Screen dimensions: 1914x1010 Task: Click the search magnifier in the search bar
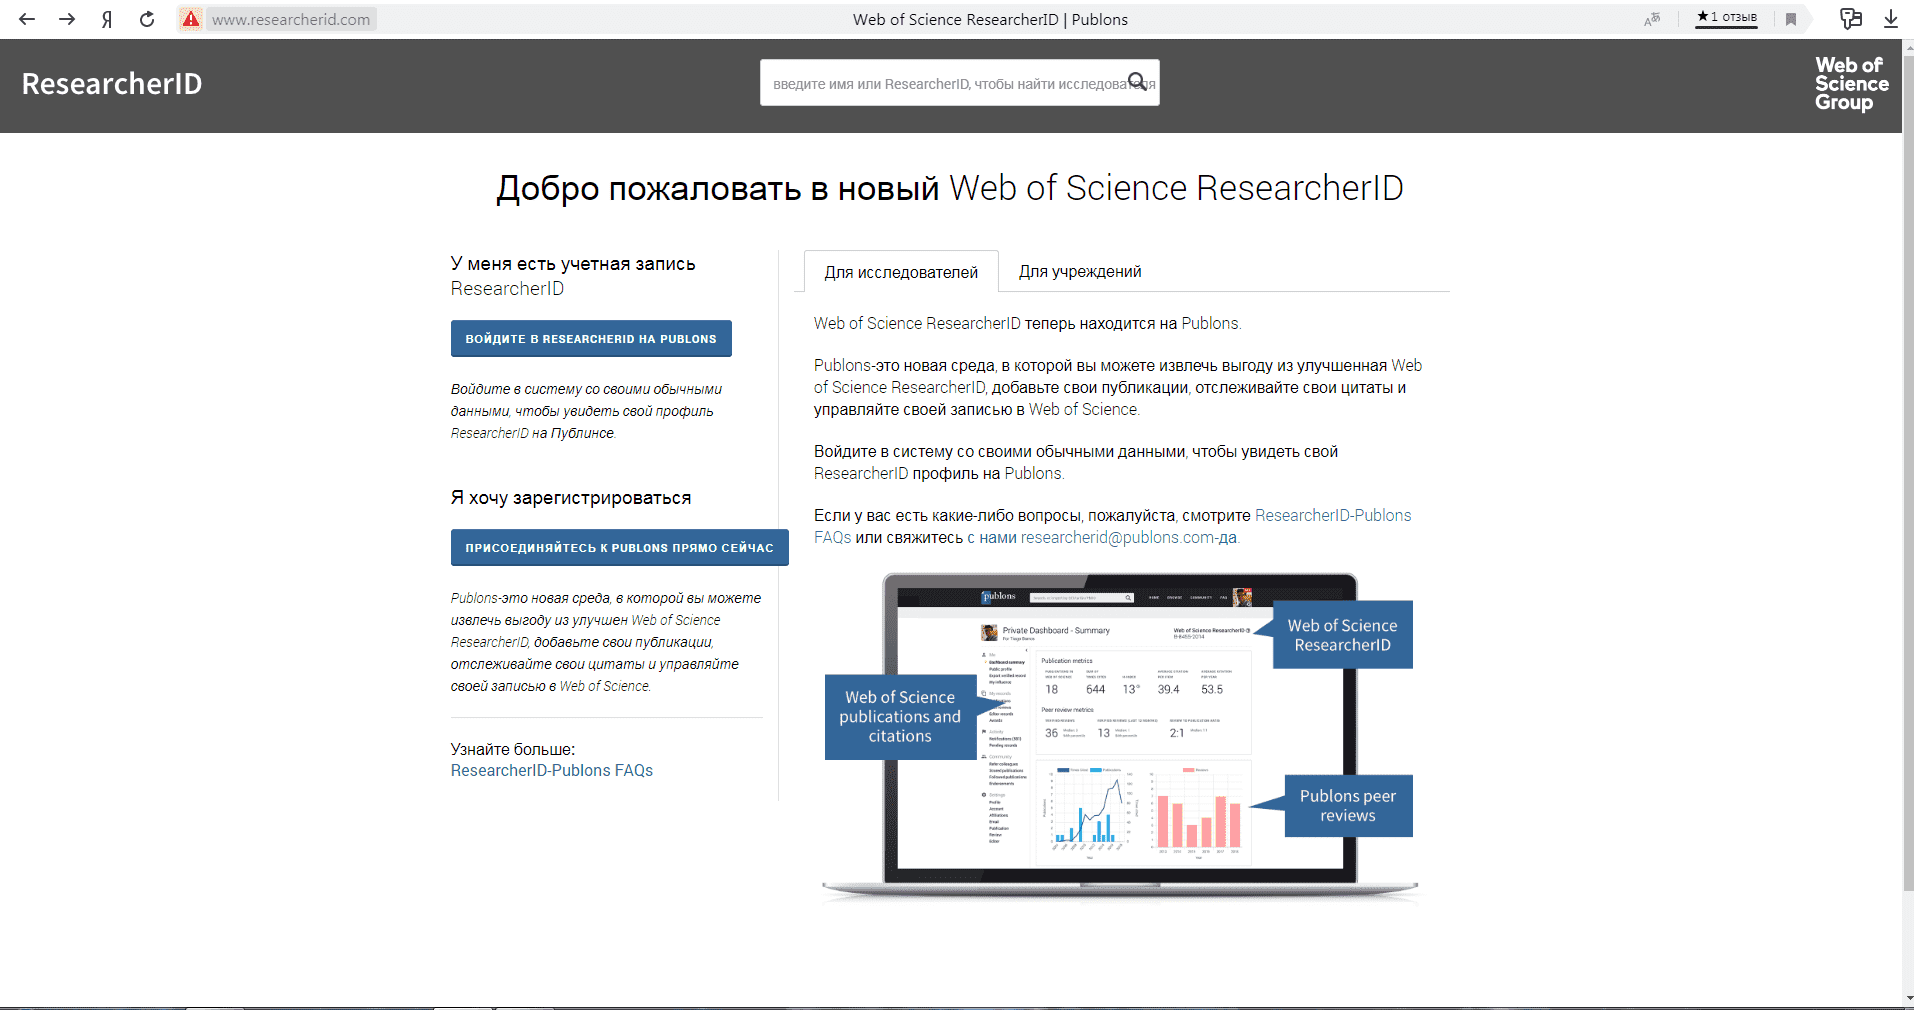[x=1138, y=82]
